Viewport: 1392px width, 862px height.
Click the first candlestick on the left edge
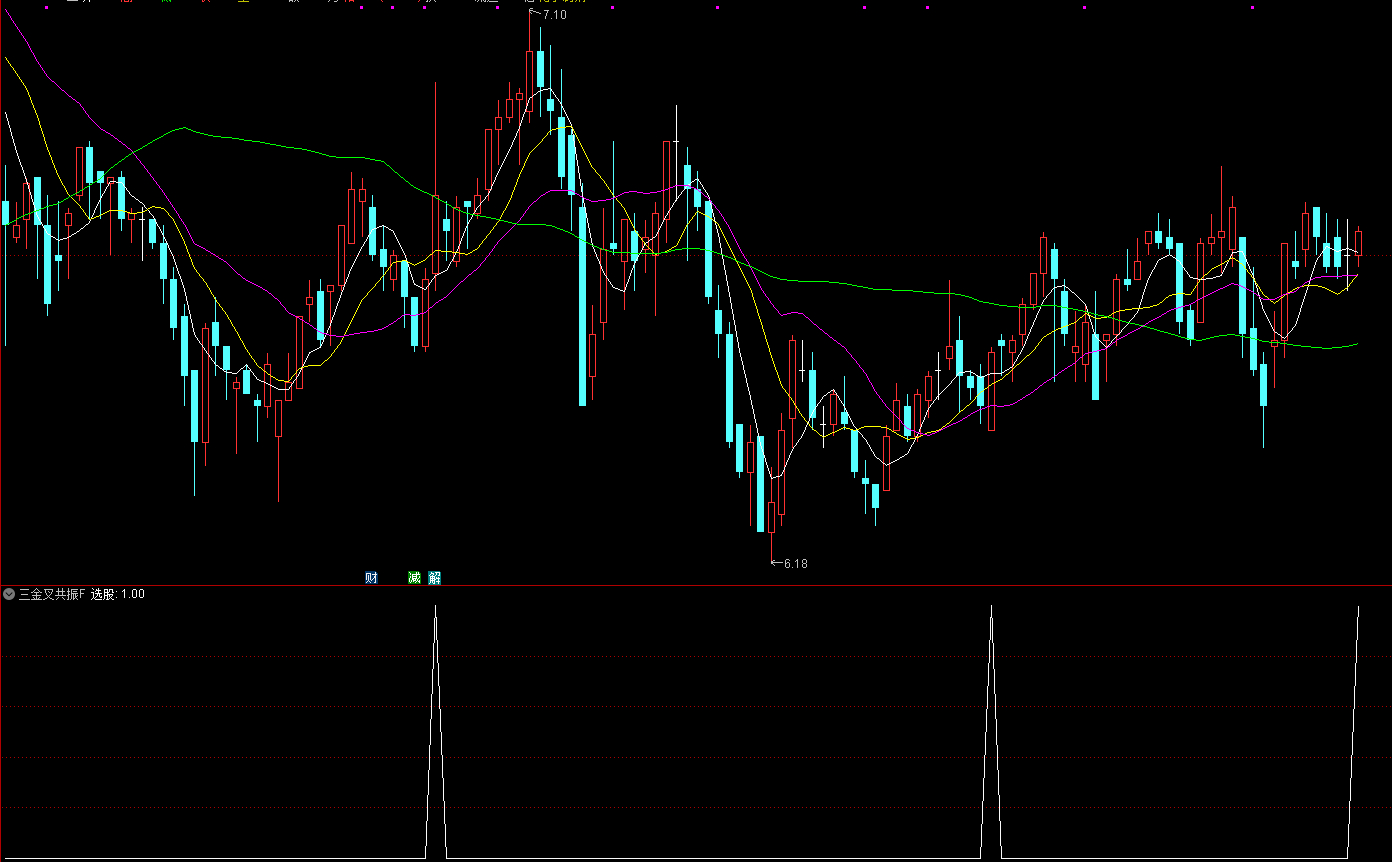[6, 214]
